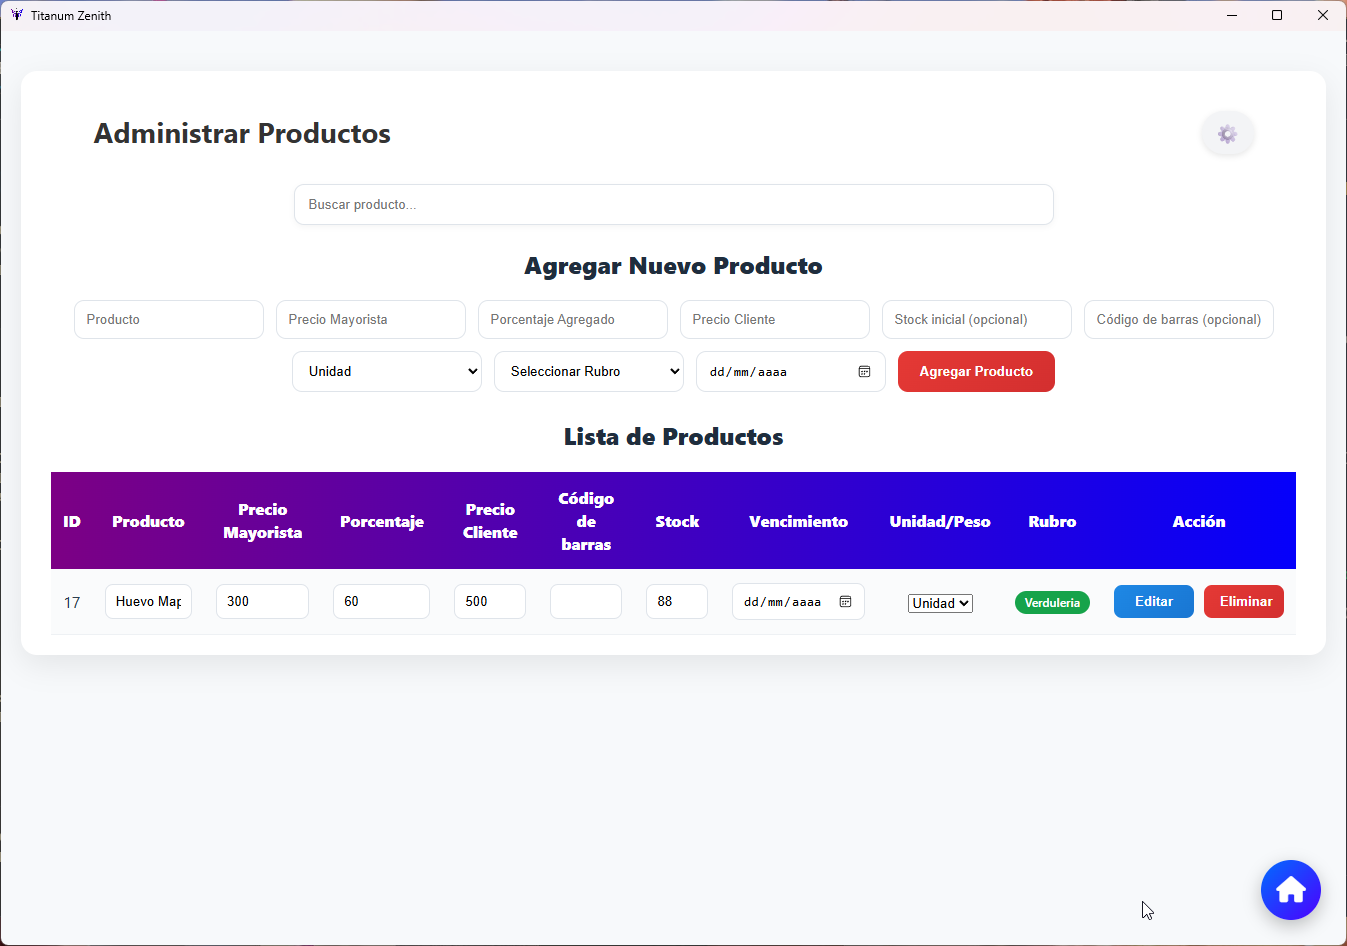Click the blue home icon
Viewport: 1347px width, 946px height.
click(1291, 889)
